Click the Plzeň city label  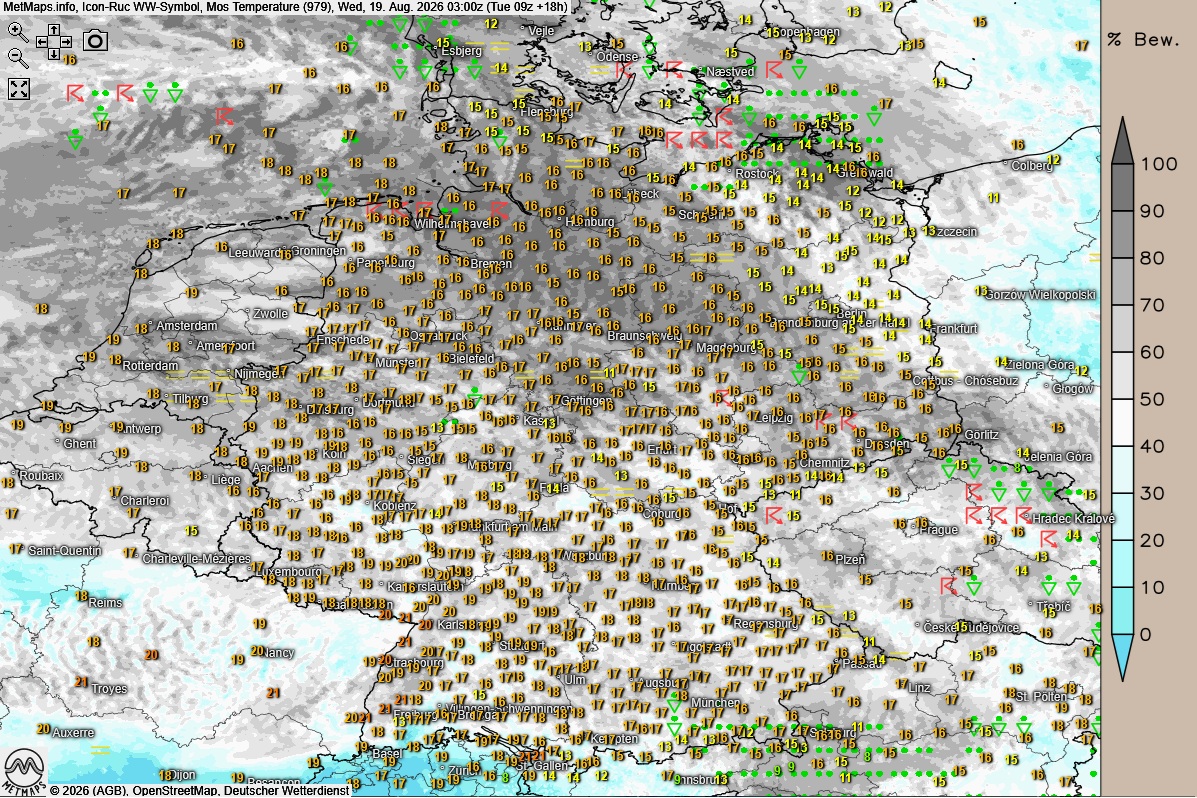[x=850, y=560]
